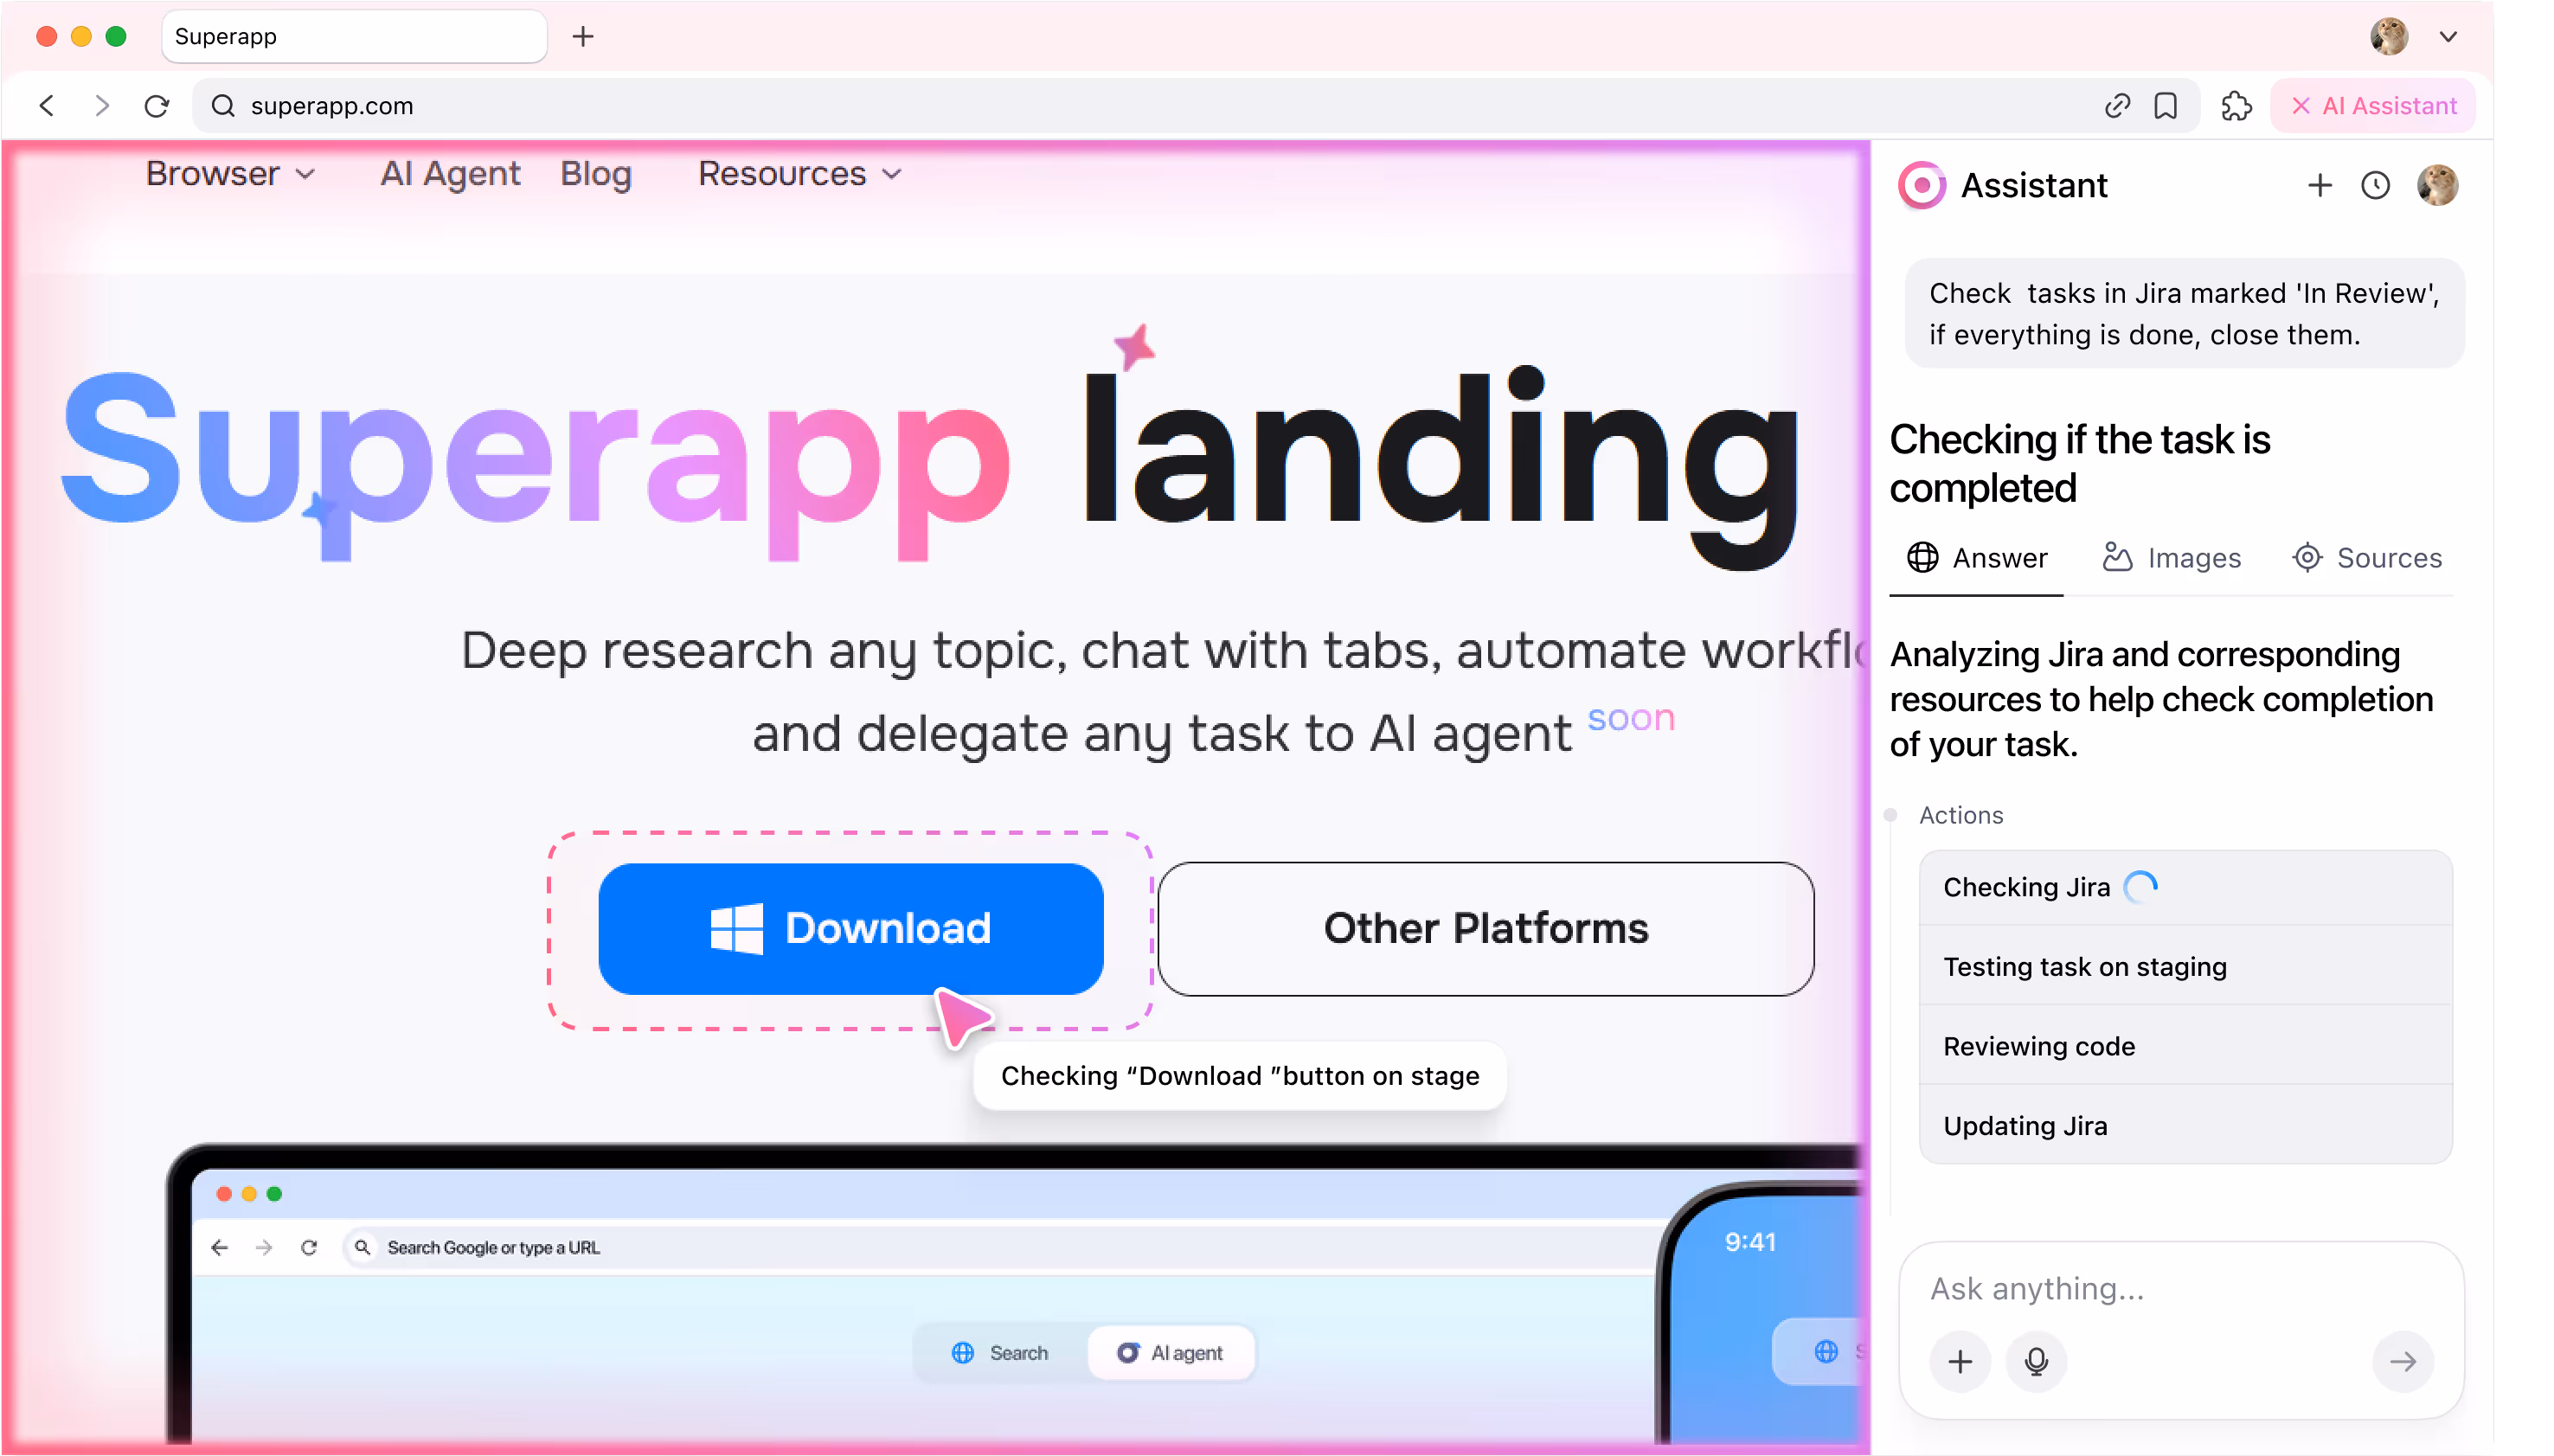Click the search icon in the address bar
This screenshot has height=1456, width=2554.
[x=223, y=105]
